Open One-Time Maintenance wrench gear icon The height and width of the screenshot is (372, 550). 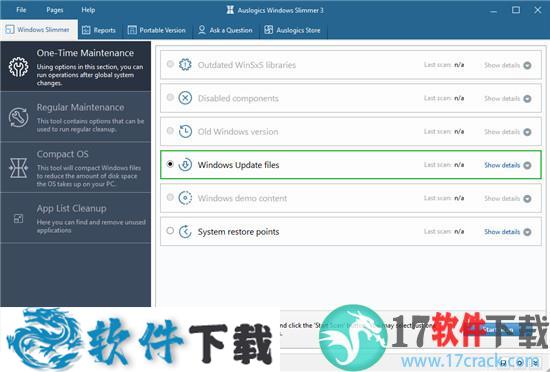tap(19, 67)
